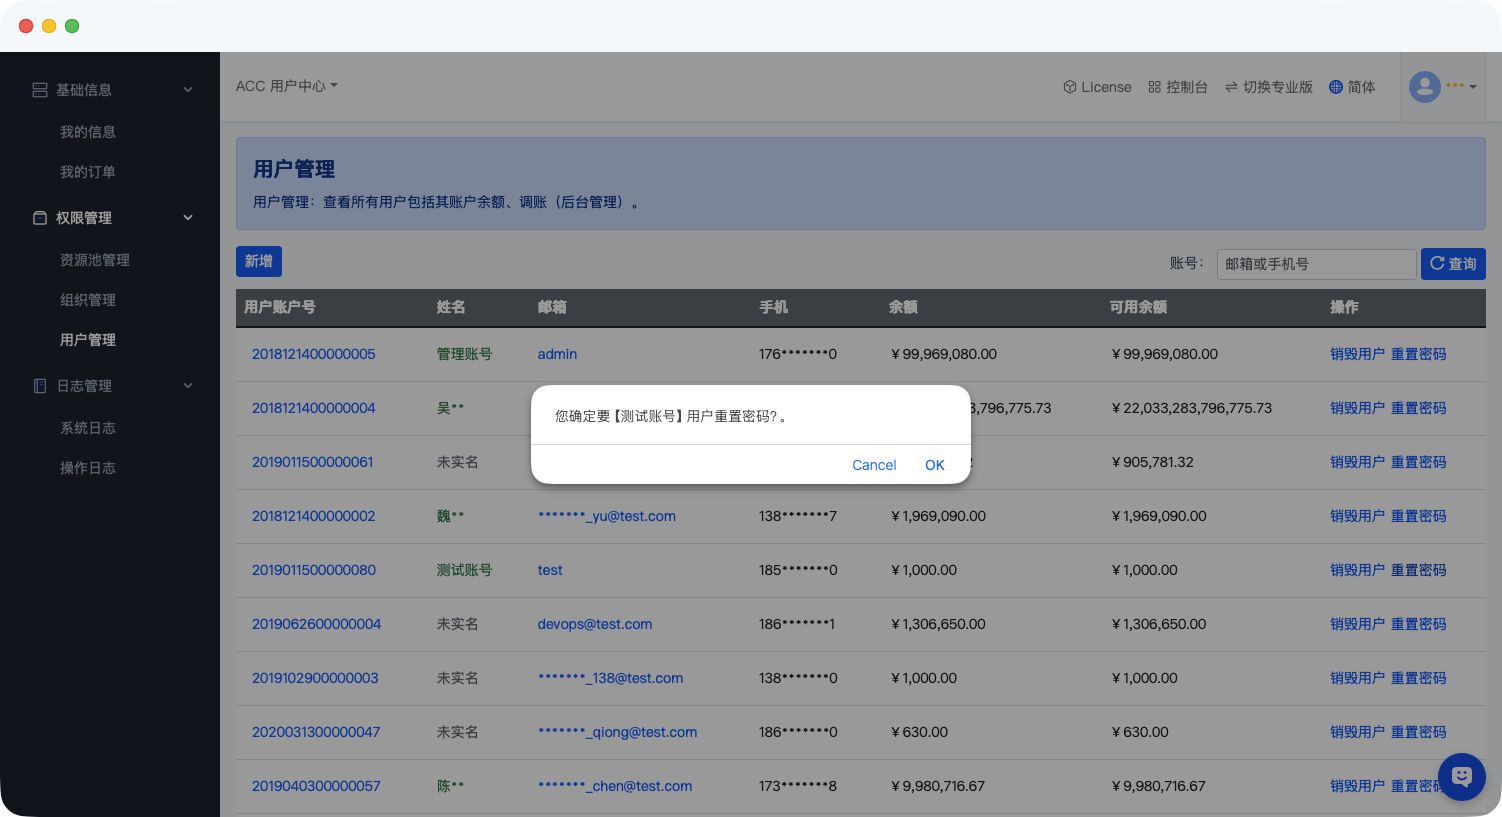Select 系统日志 in the sidebar
The height and width of the screenshot is (817, 1502).
click(x=88, y=428)
